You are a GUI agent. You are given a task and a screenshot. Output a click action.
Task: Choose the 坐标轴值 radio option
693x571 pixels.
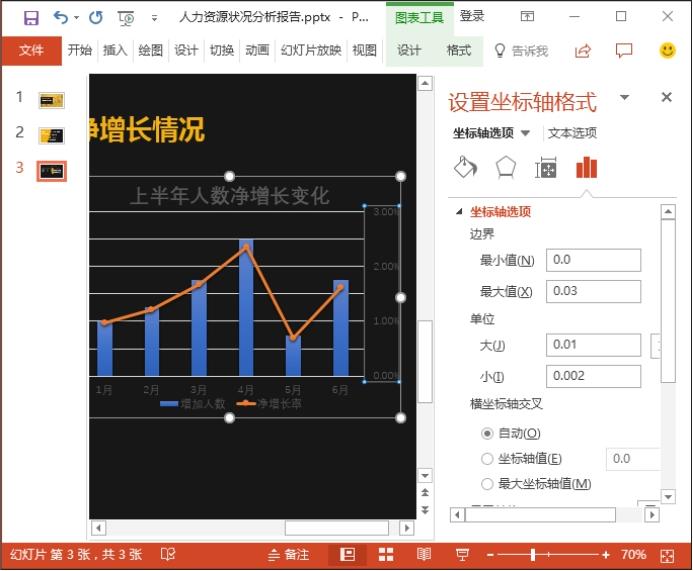(487, 459)
